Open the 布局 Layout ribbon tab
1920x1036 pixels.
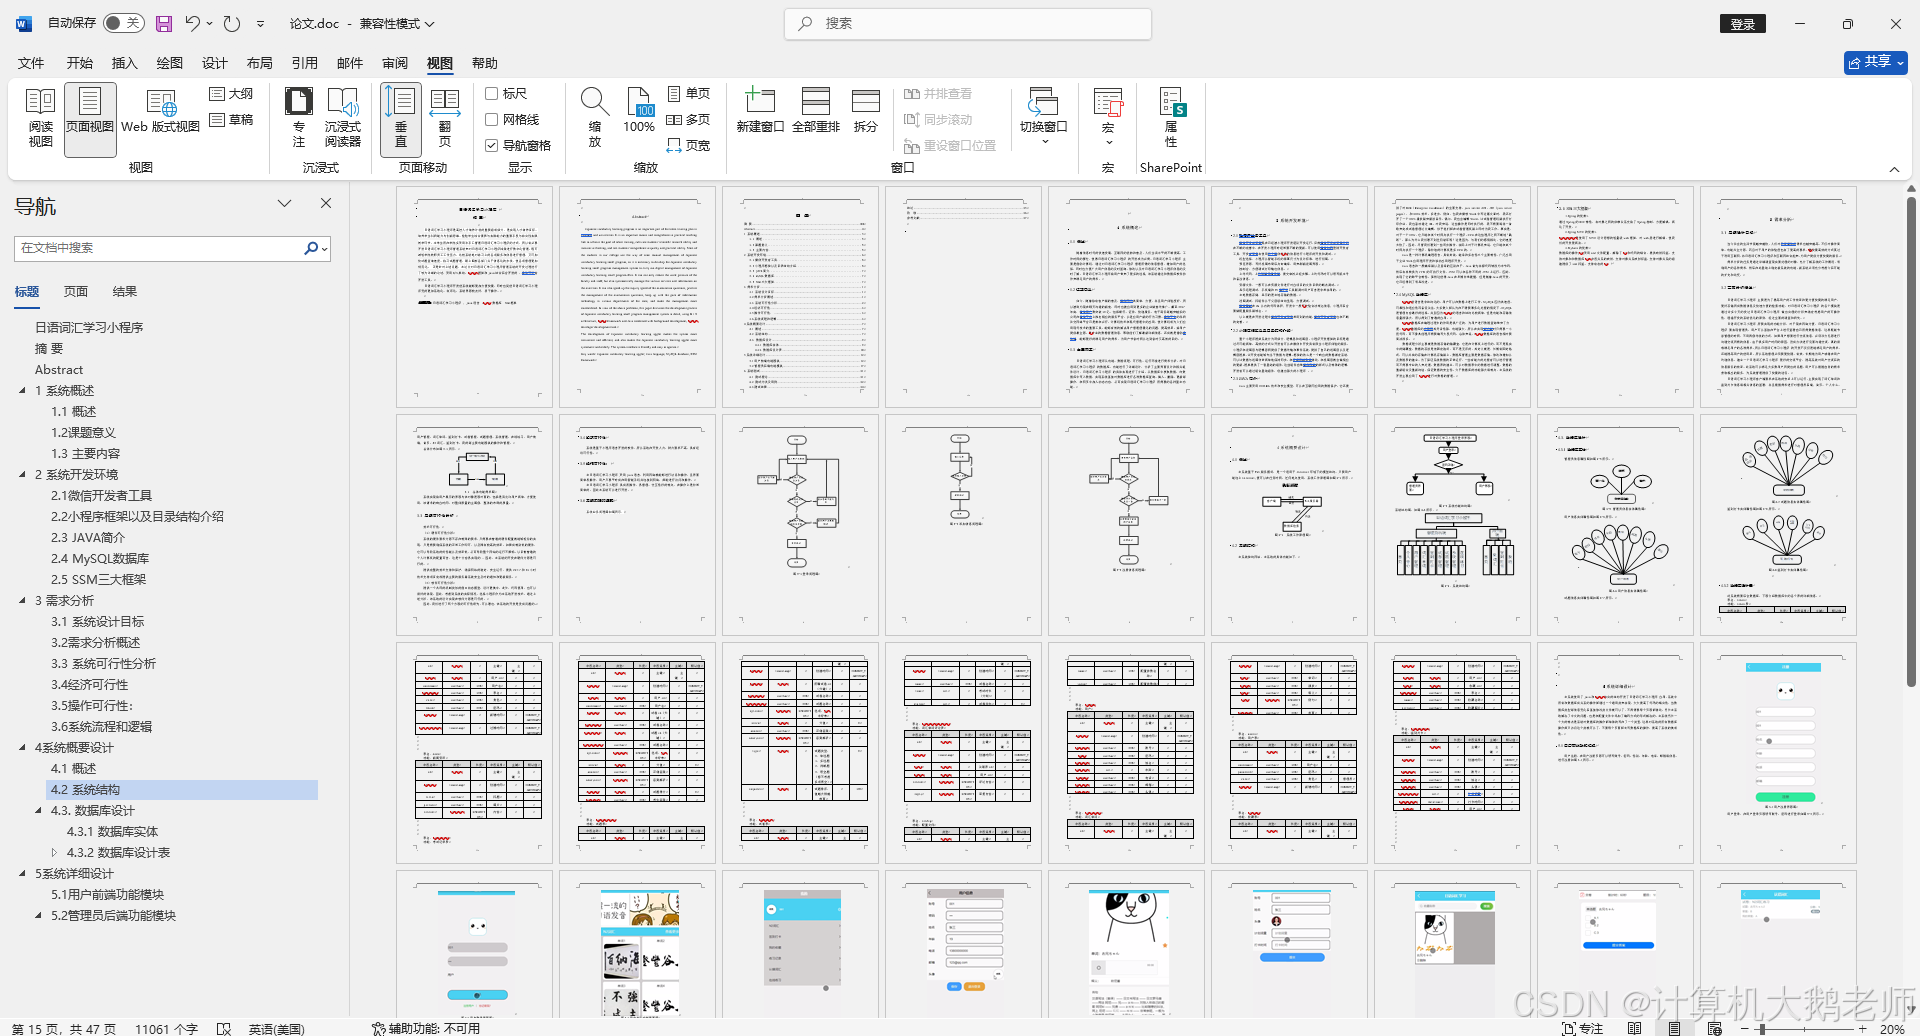point(259,63)
